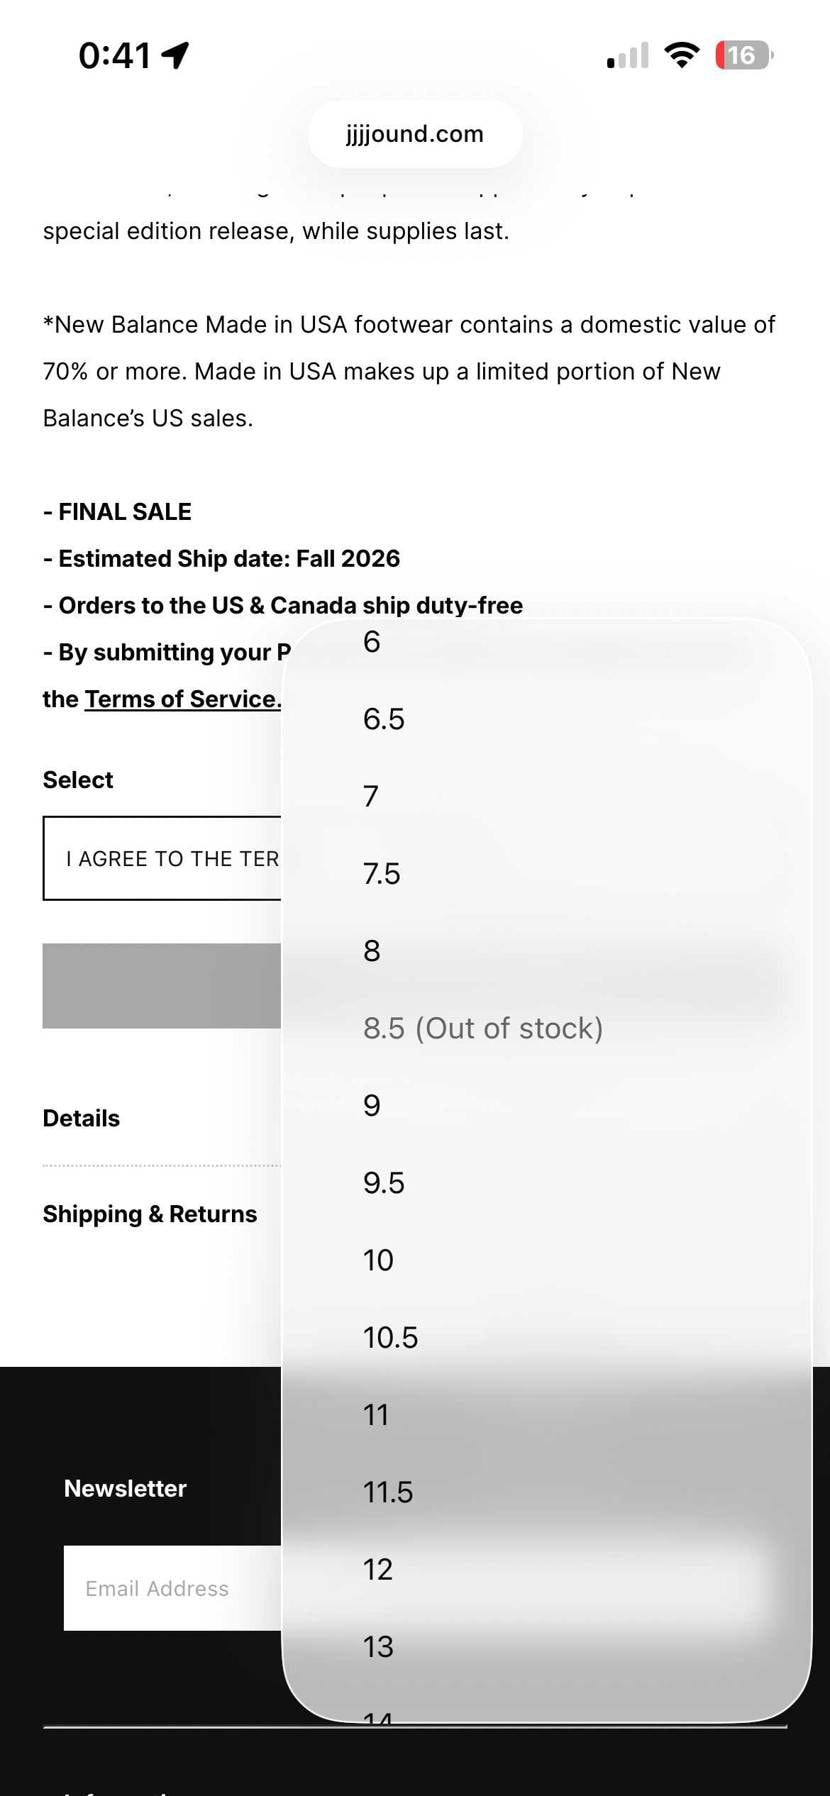830x1796 pixels.
Task: Focus the newsletter Email Address field
Action: [x=172, y=1588]
